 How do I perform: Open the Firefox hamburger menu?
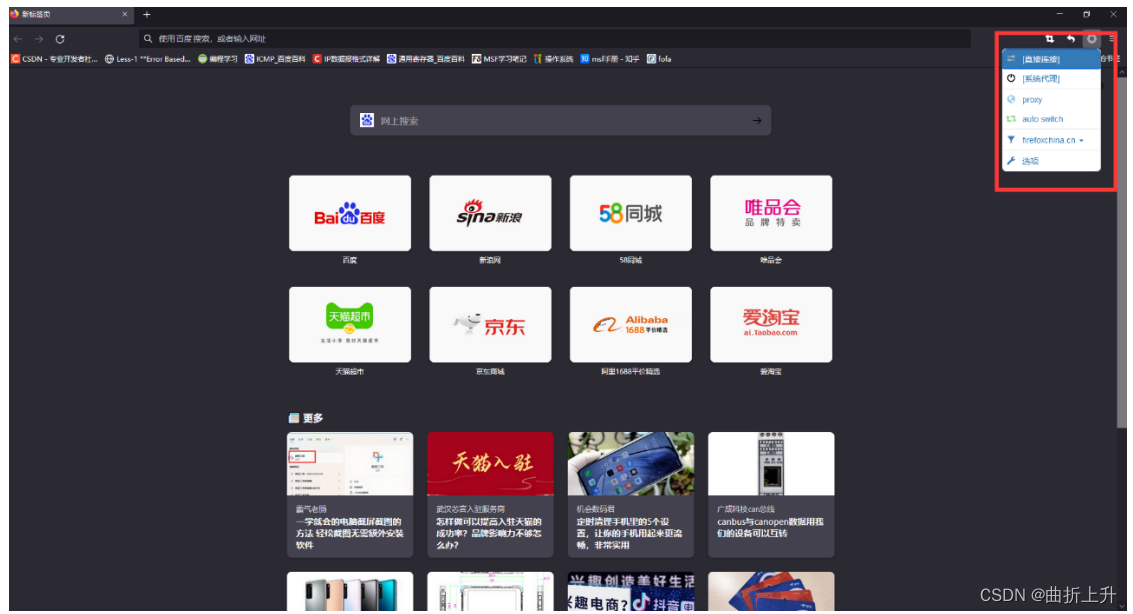(x=1113, y=39)
